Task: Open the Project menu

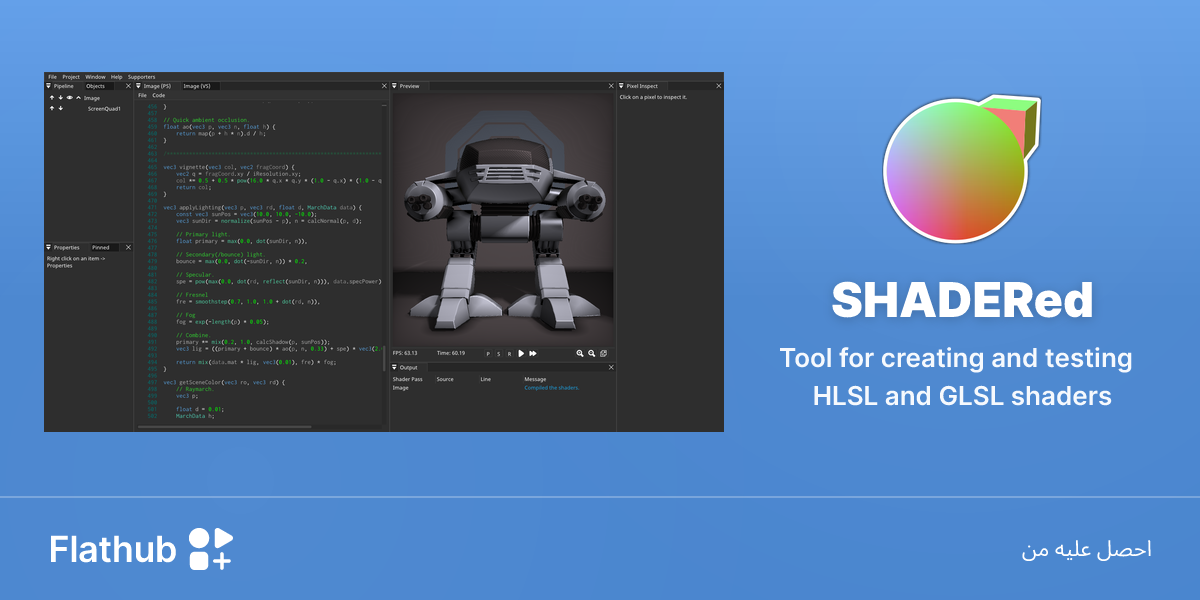Action: pos(71,76)
